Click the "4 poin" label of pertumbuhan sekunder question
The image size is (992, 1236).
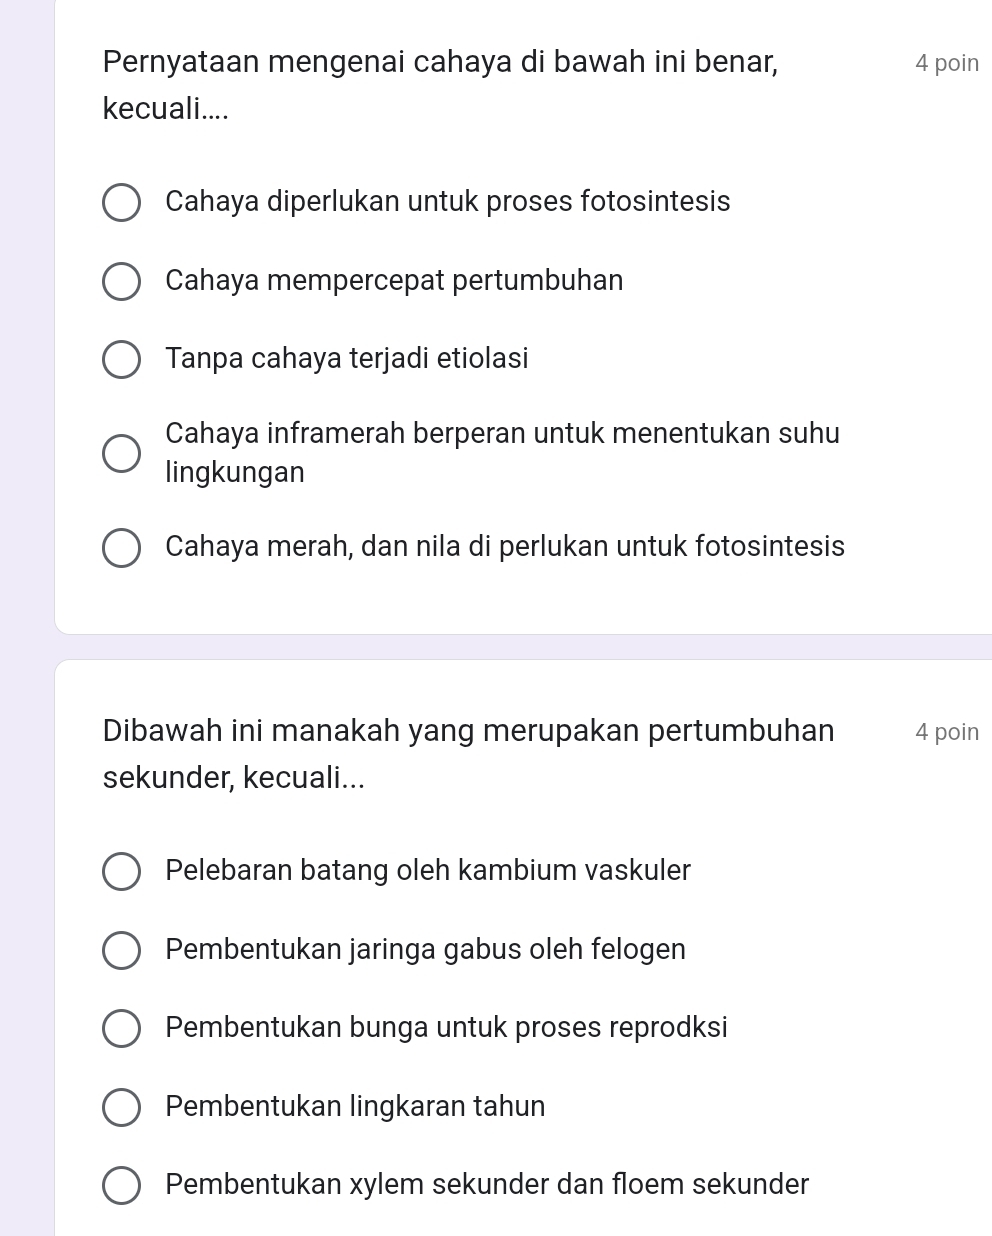pyautogui.click(x=946, y=732)
